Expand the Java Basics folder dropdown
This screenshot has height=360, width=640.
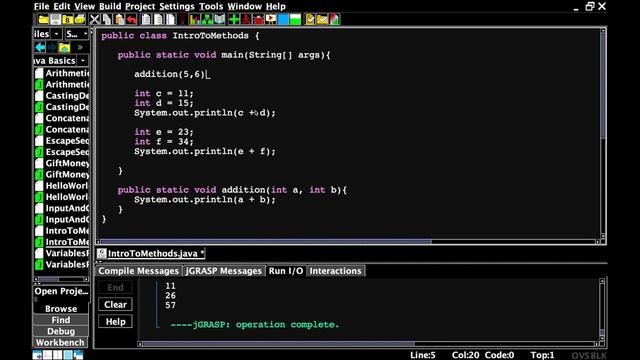(83, 60)
